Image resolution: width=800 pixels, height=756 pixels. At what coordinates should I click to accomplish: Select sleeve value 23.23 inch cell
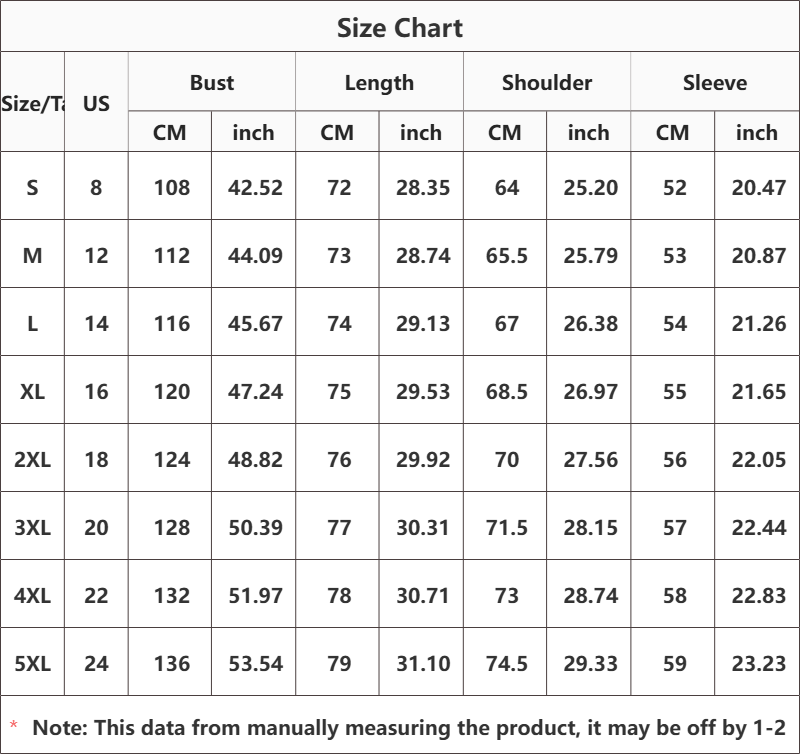[x=758, y=663]
